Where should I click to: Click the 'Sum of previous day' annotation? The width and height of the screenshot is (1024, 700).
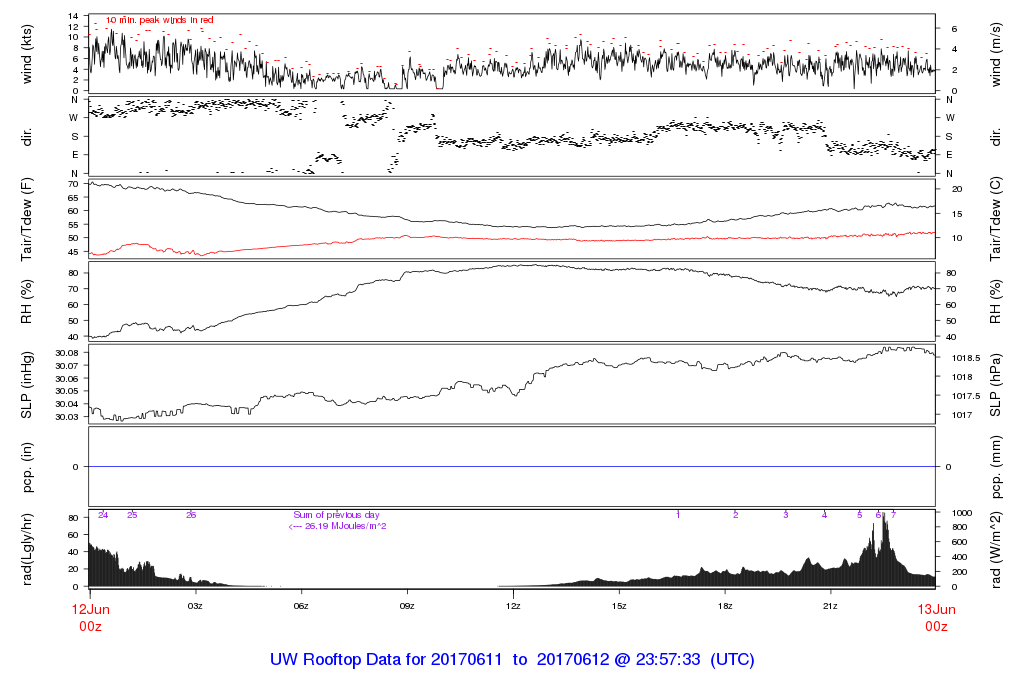coord(336,515)
